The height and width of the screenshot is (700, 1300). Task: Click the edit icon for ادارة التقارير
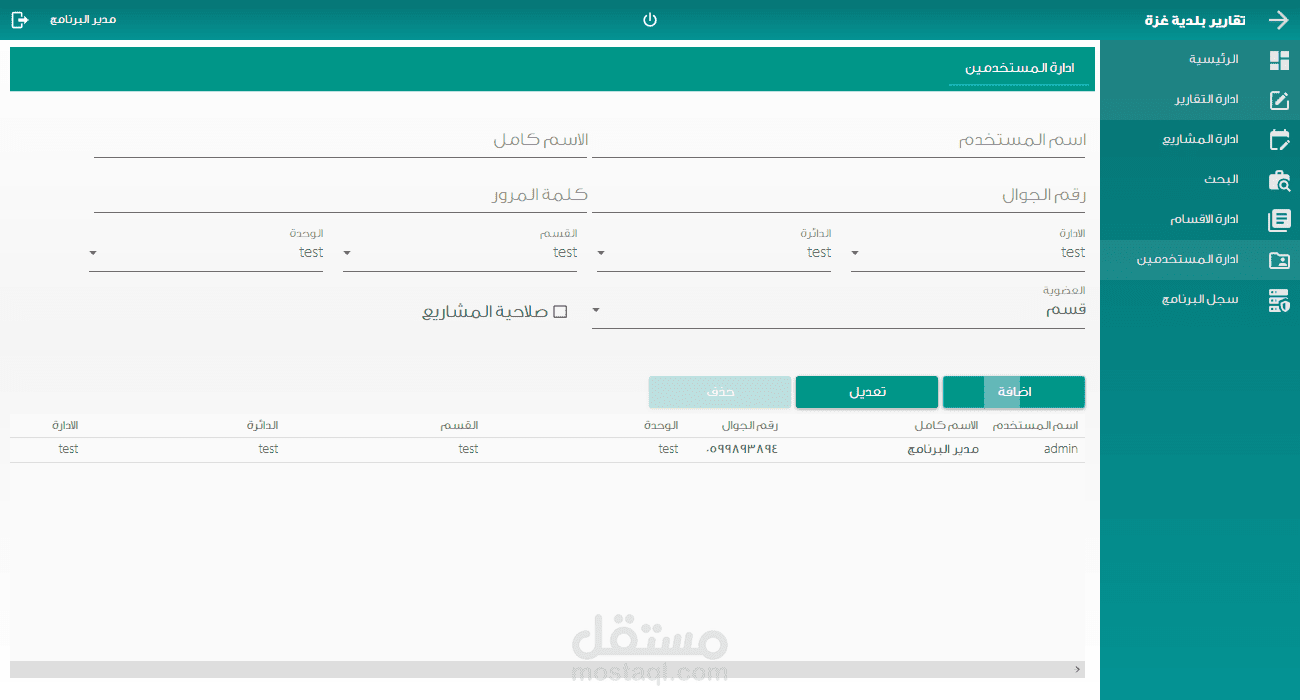tap(1279, 100)
